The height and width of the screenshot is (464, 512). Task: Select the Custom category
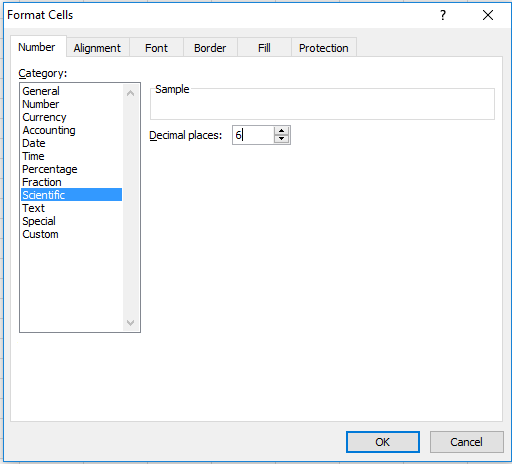71,234
